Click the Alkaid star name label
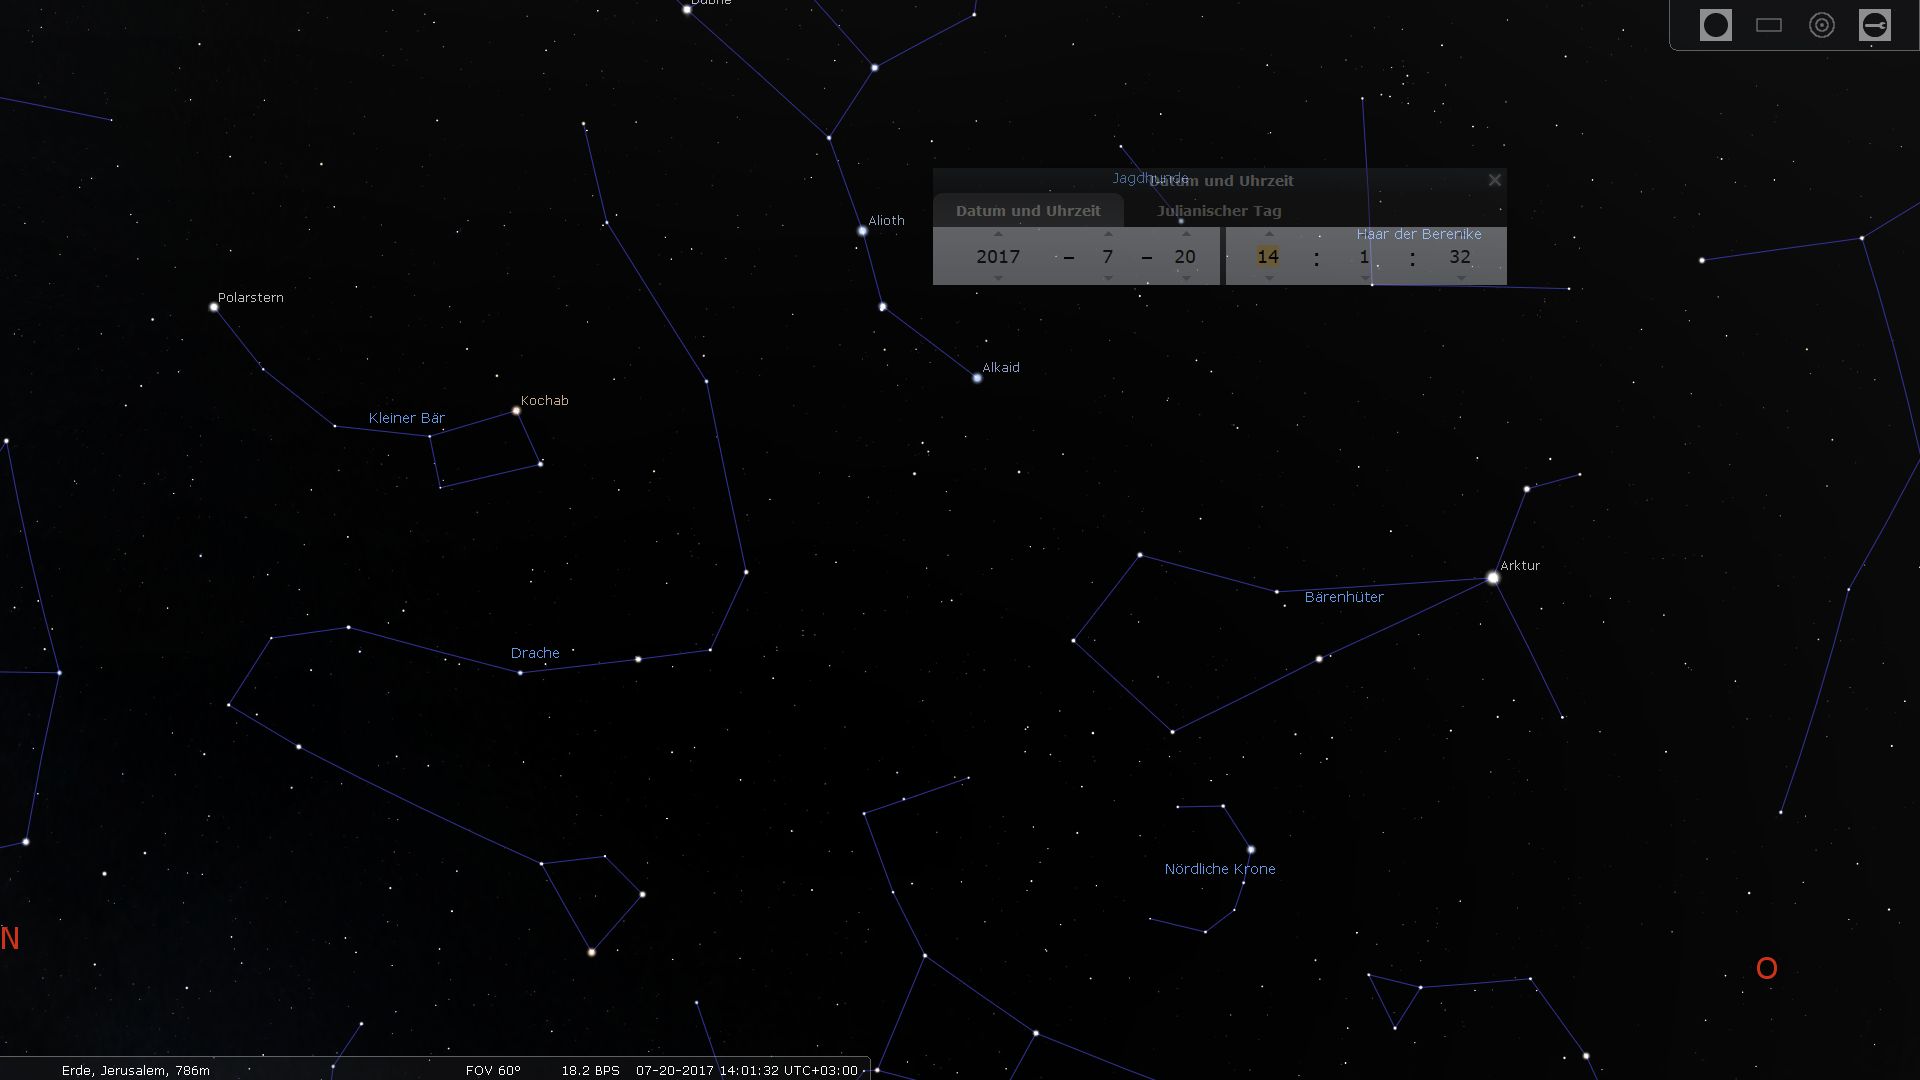The width and height of the screenshot is (1920, 1080). [1001, 367]
